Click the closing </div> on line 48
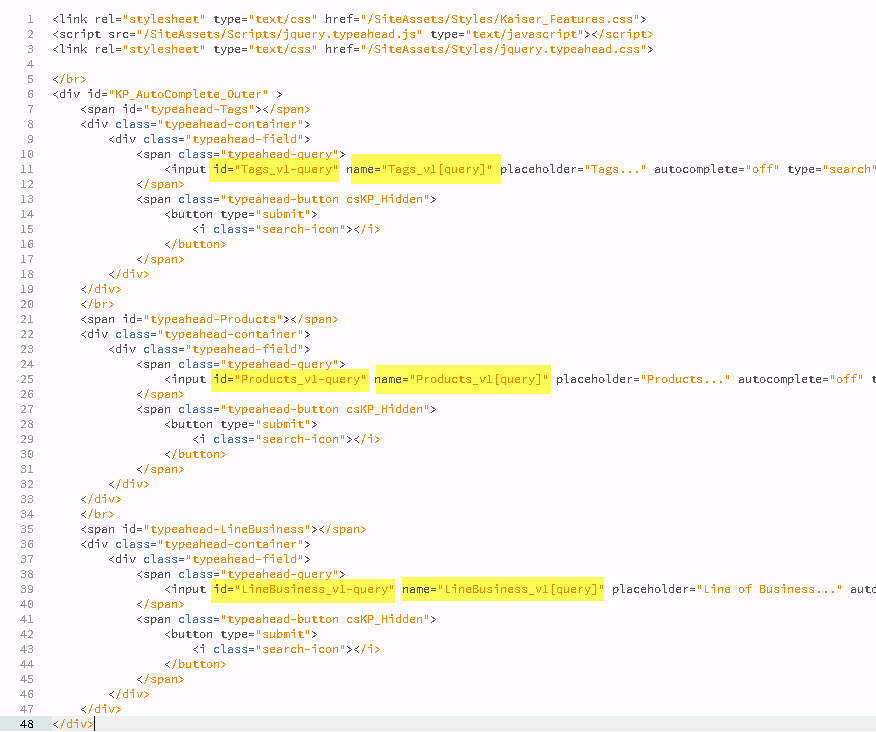This screenshot has height=732, width=876. [73, 724]
